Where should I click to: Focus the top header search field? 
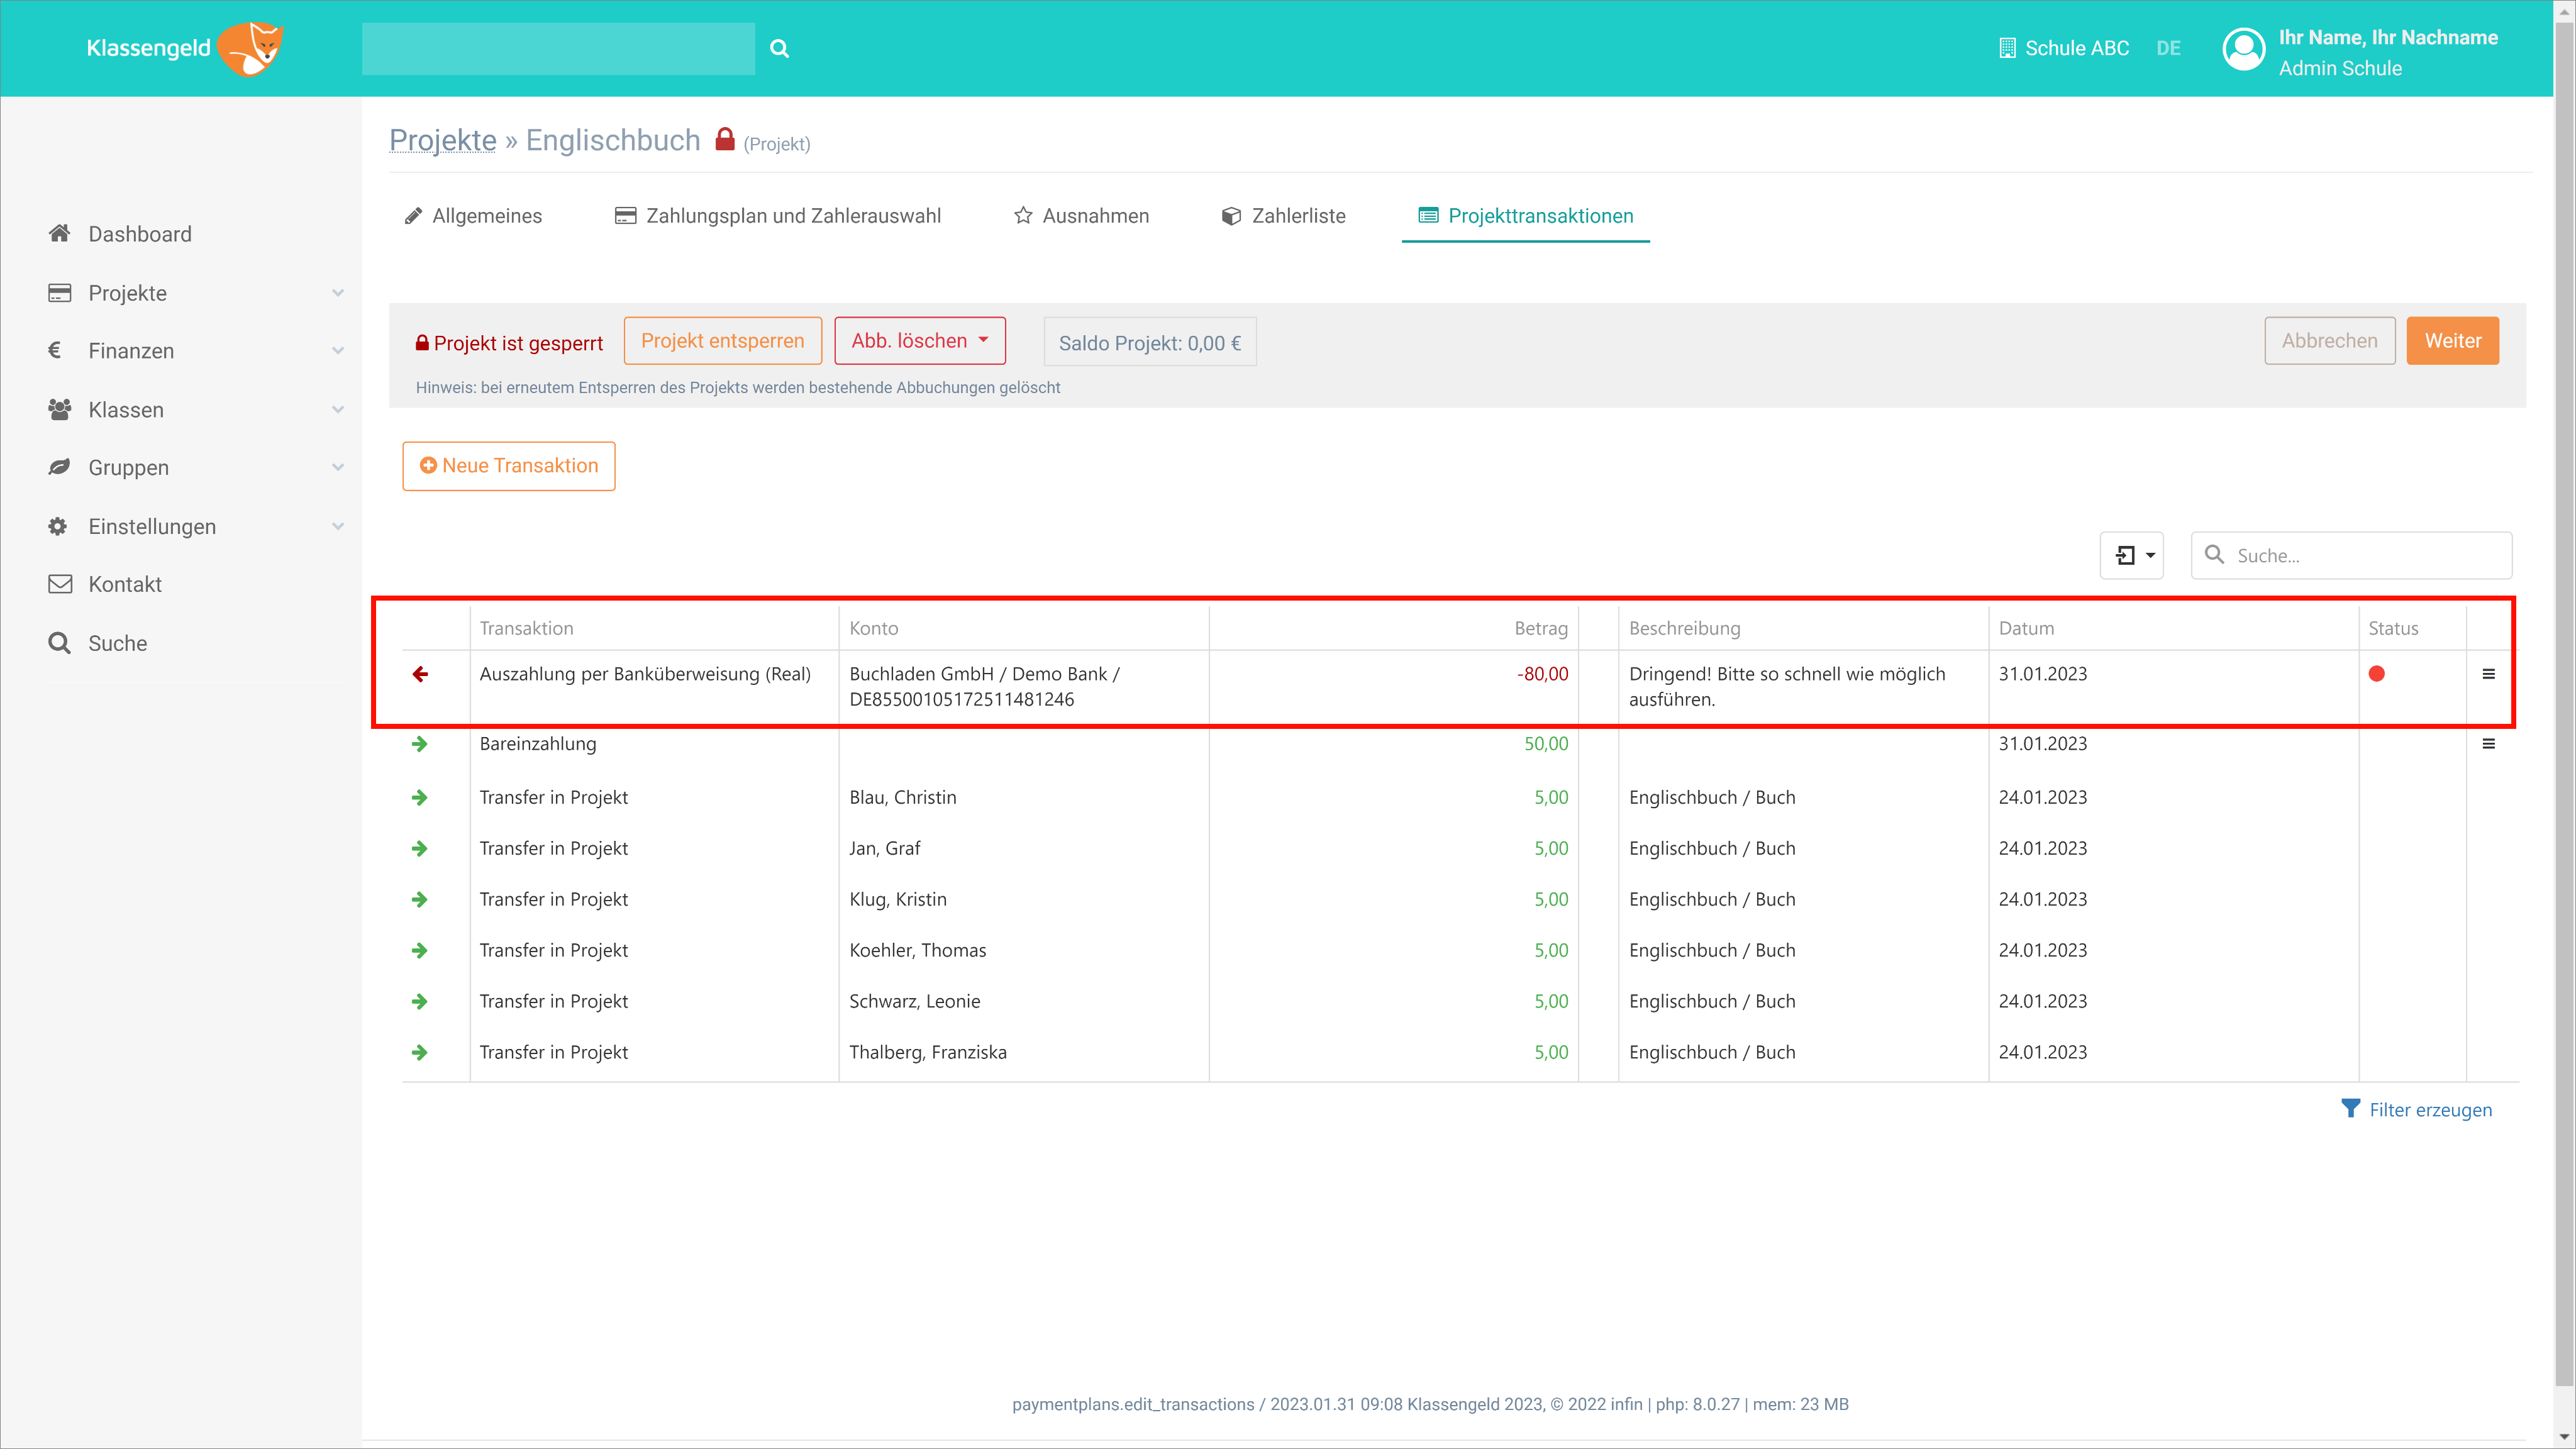click(x=558, y=48)
